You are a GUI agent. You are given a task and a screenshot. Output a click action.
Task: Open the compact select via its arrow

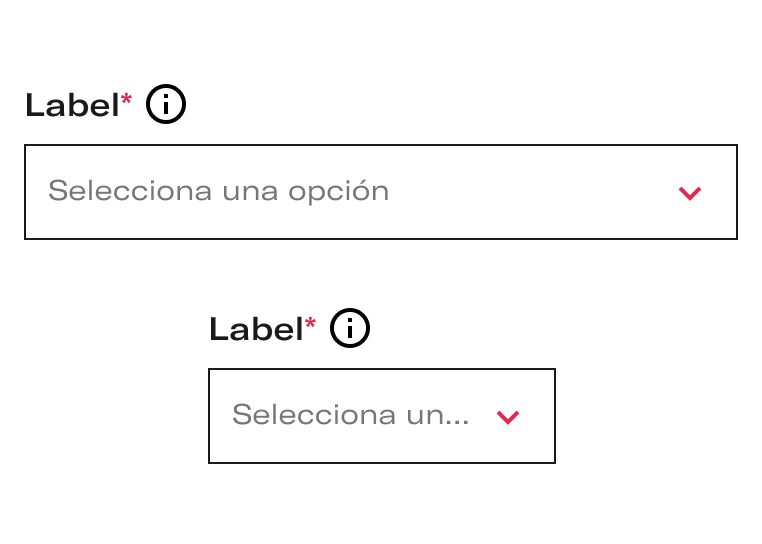[508, 417]
